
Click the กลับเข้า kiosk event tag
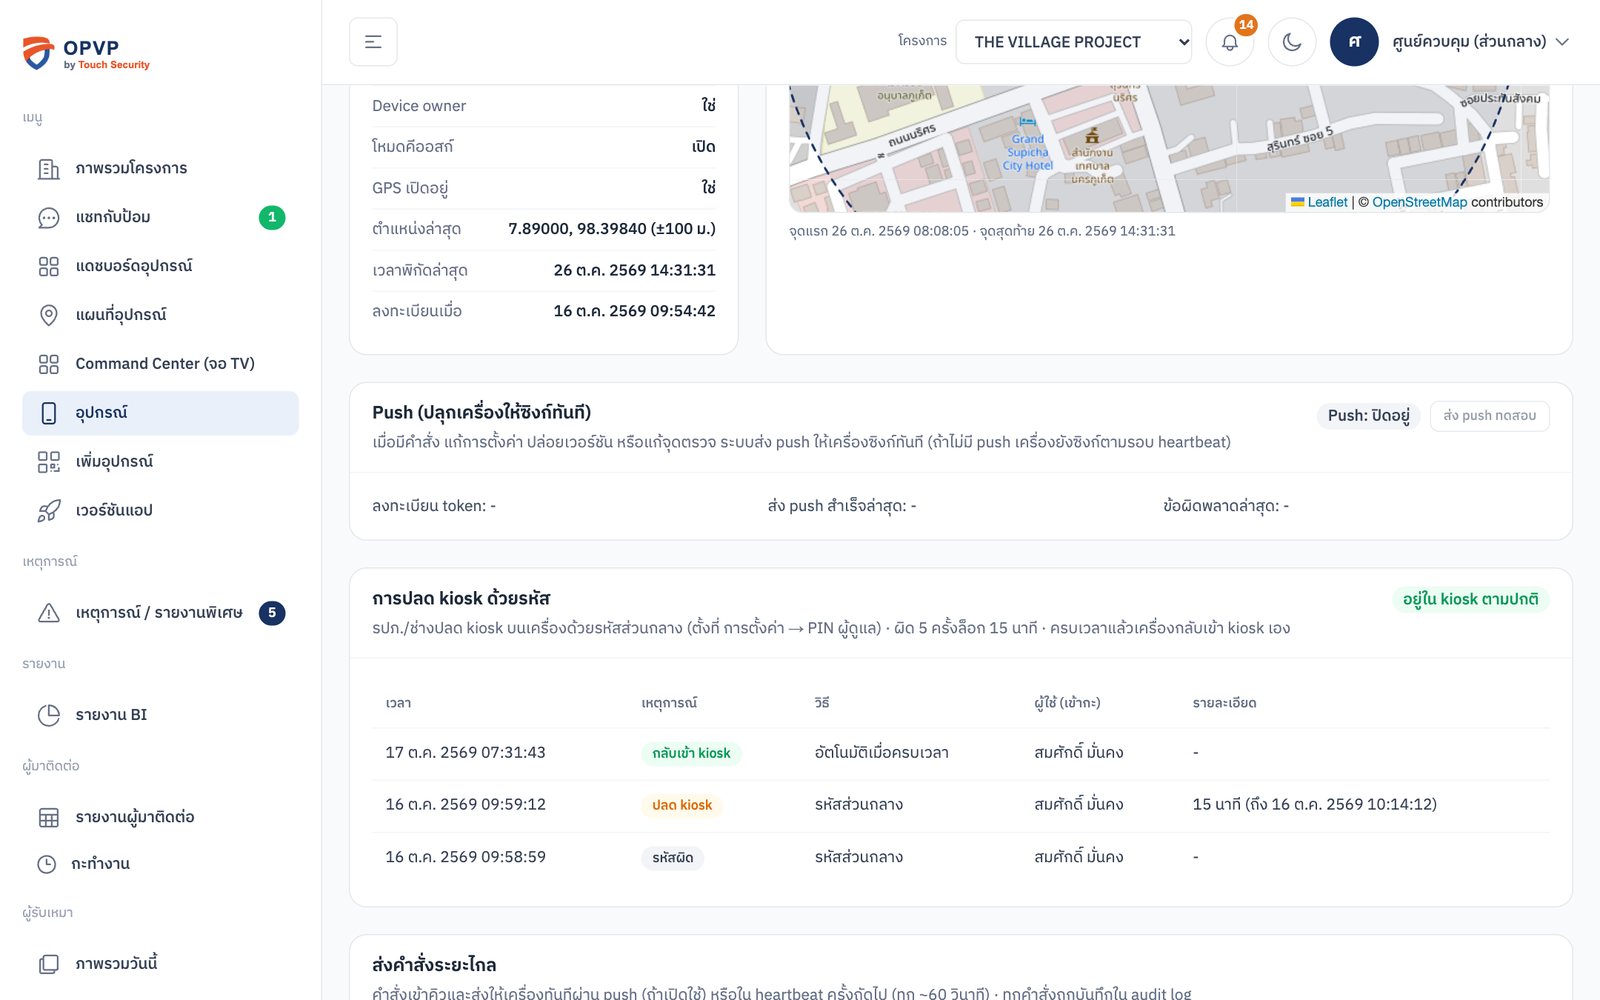(x=691, y=753)
